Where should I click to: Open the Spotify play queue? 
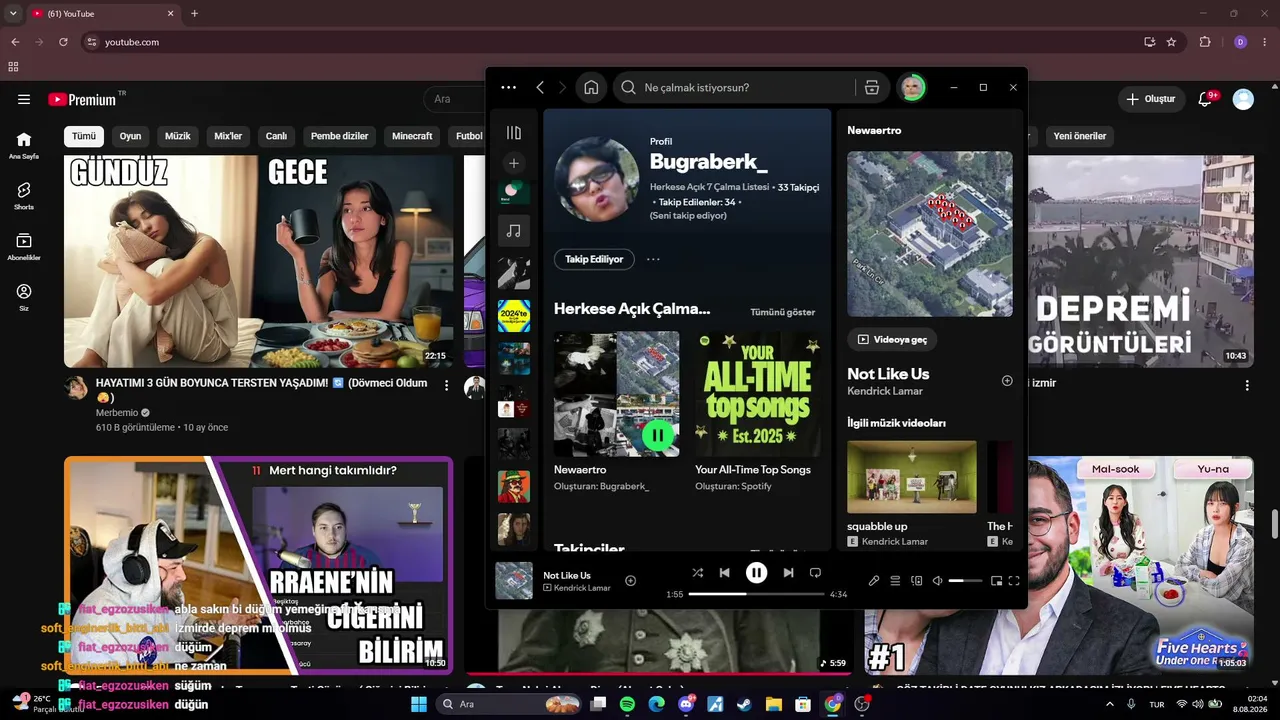tap(896, 581)
